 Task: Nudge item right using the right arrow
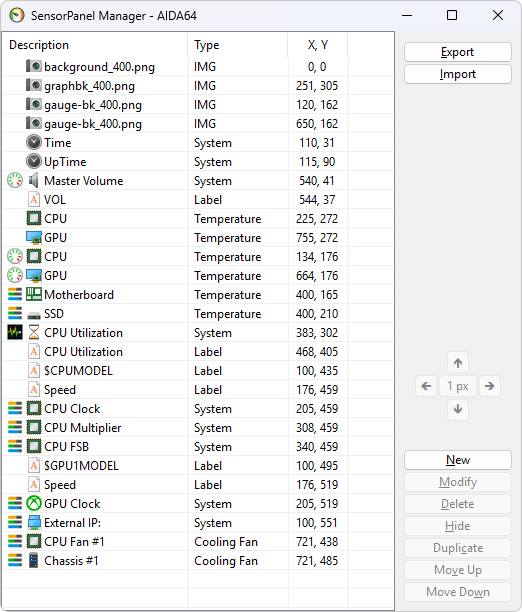point(490,386)
